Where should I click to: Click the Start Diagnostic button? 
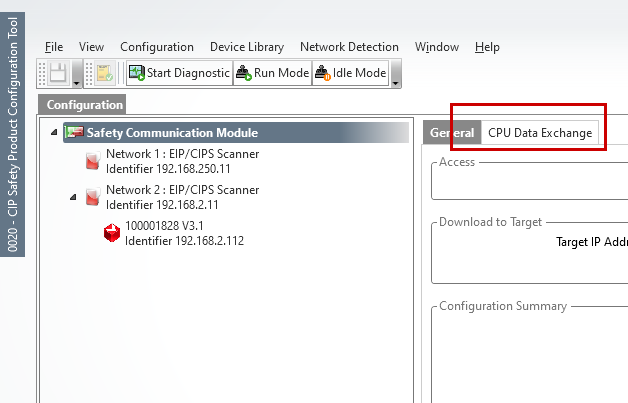[179, 73]
